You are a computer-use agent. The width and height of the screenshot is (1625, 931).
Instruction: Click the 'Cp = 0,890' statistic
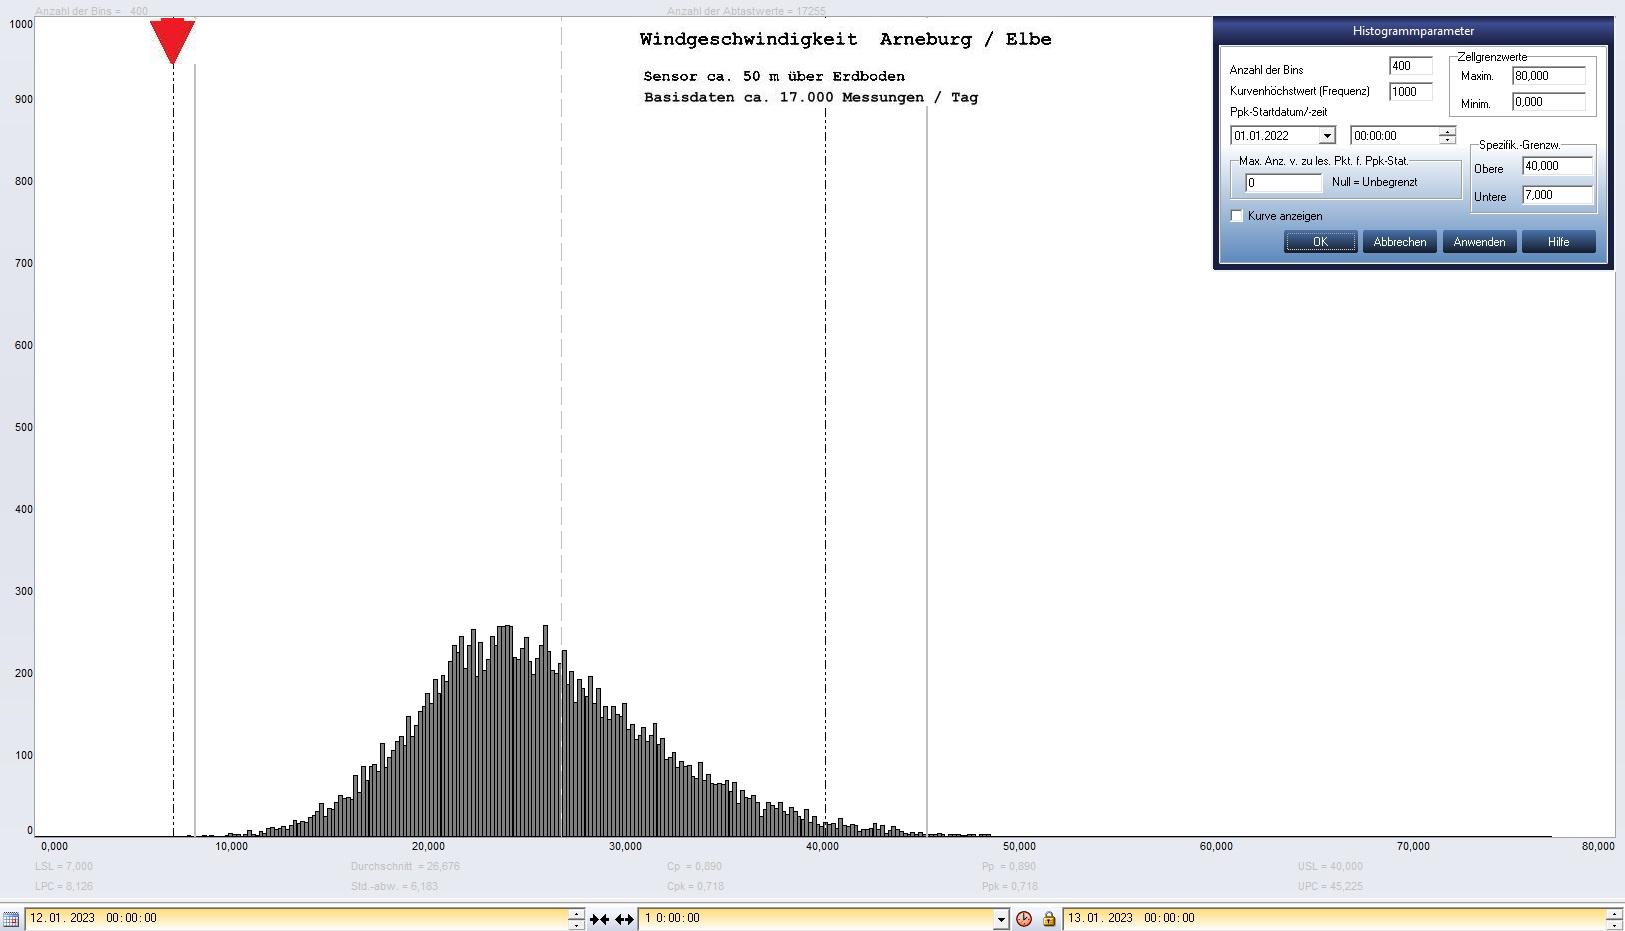point(694,867)
